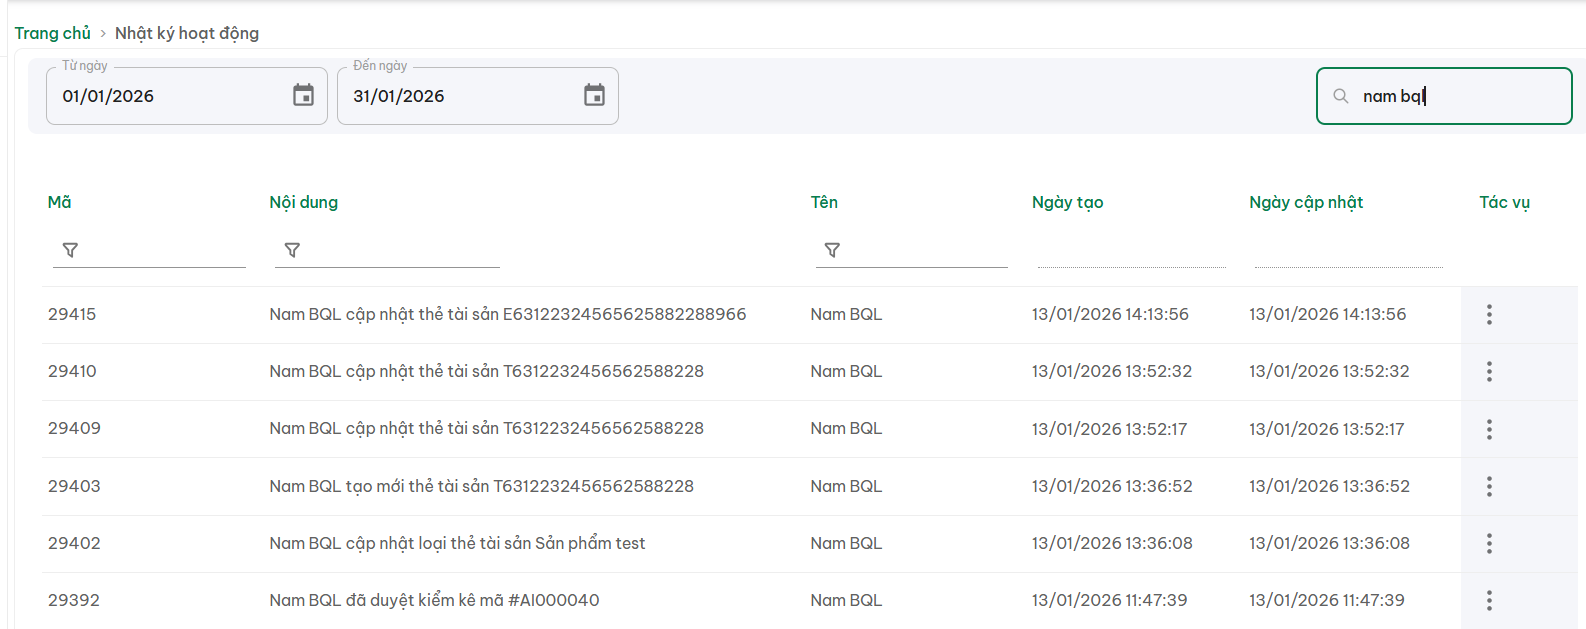Expand action options for row 29403

coord(1489,486)
